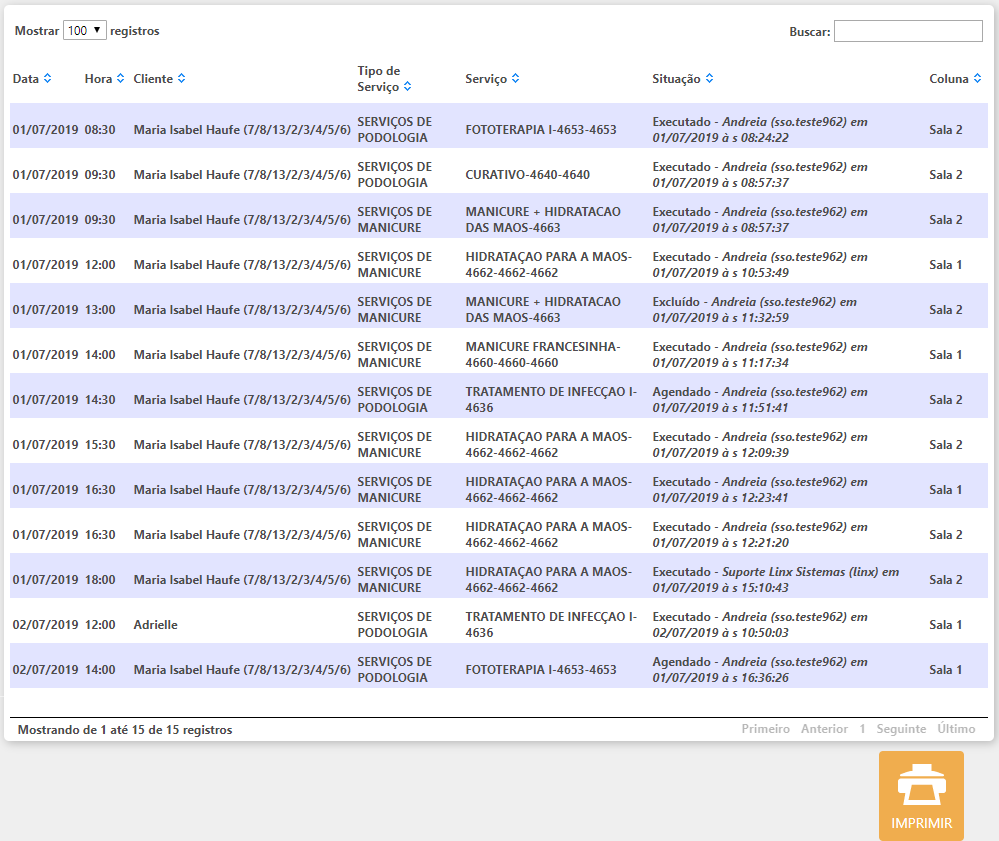Screen dimensions: 999x841
Task: Click TRATAMENTO DE INFECÇAO in Adrielle row
Action: 551,625
